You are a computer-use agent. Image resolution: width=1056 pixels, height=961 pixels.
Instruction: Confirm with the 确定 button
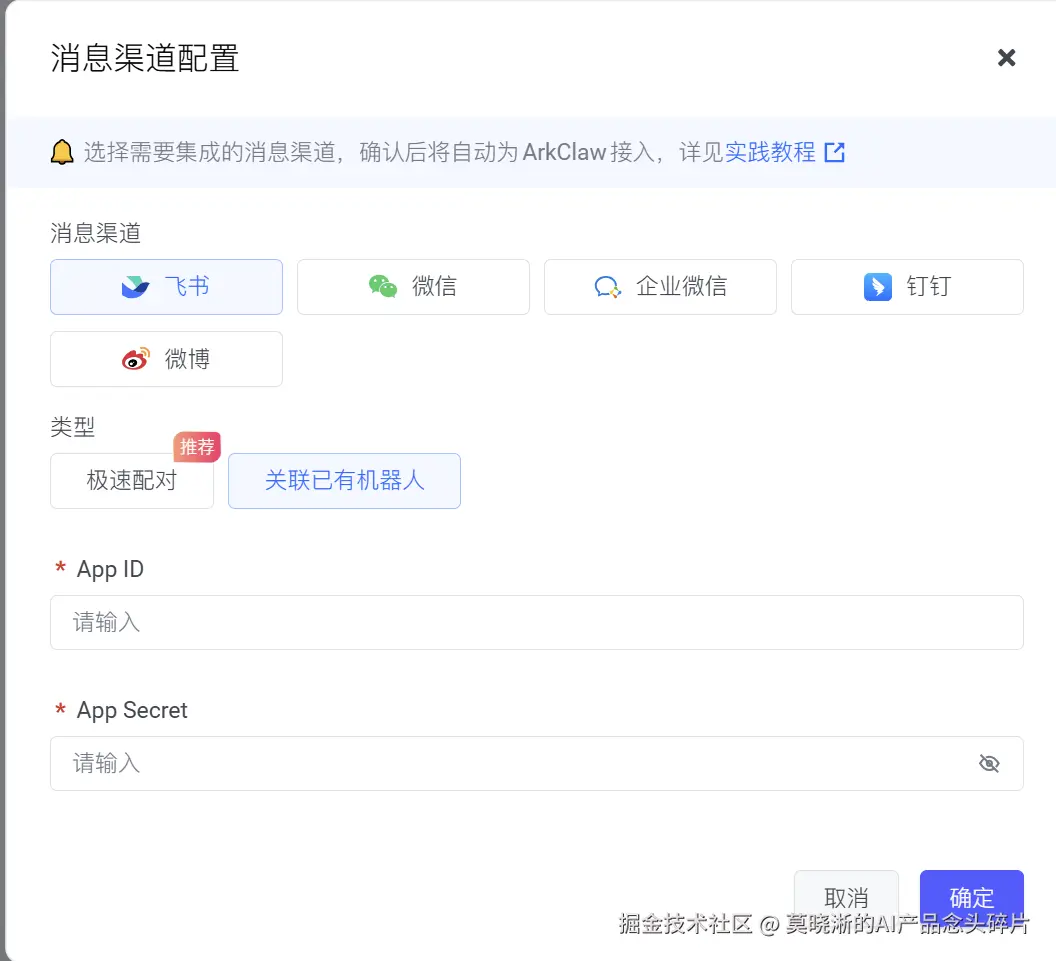point(972,898)
